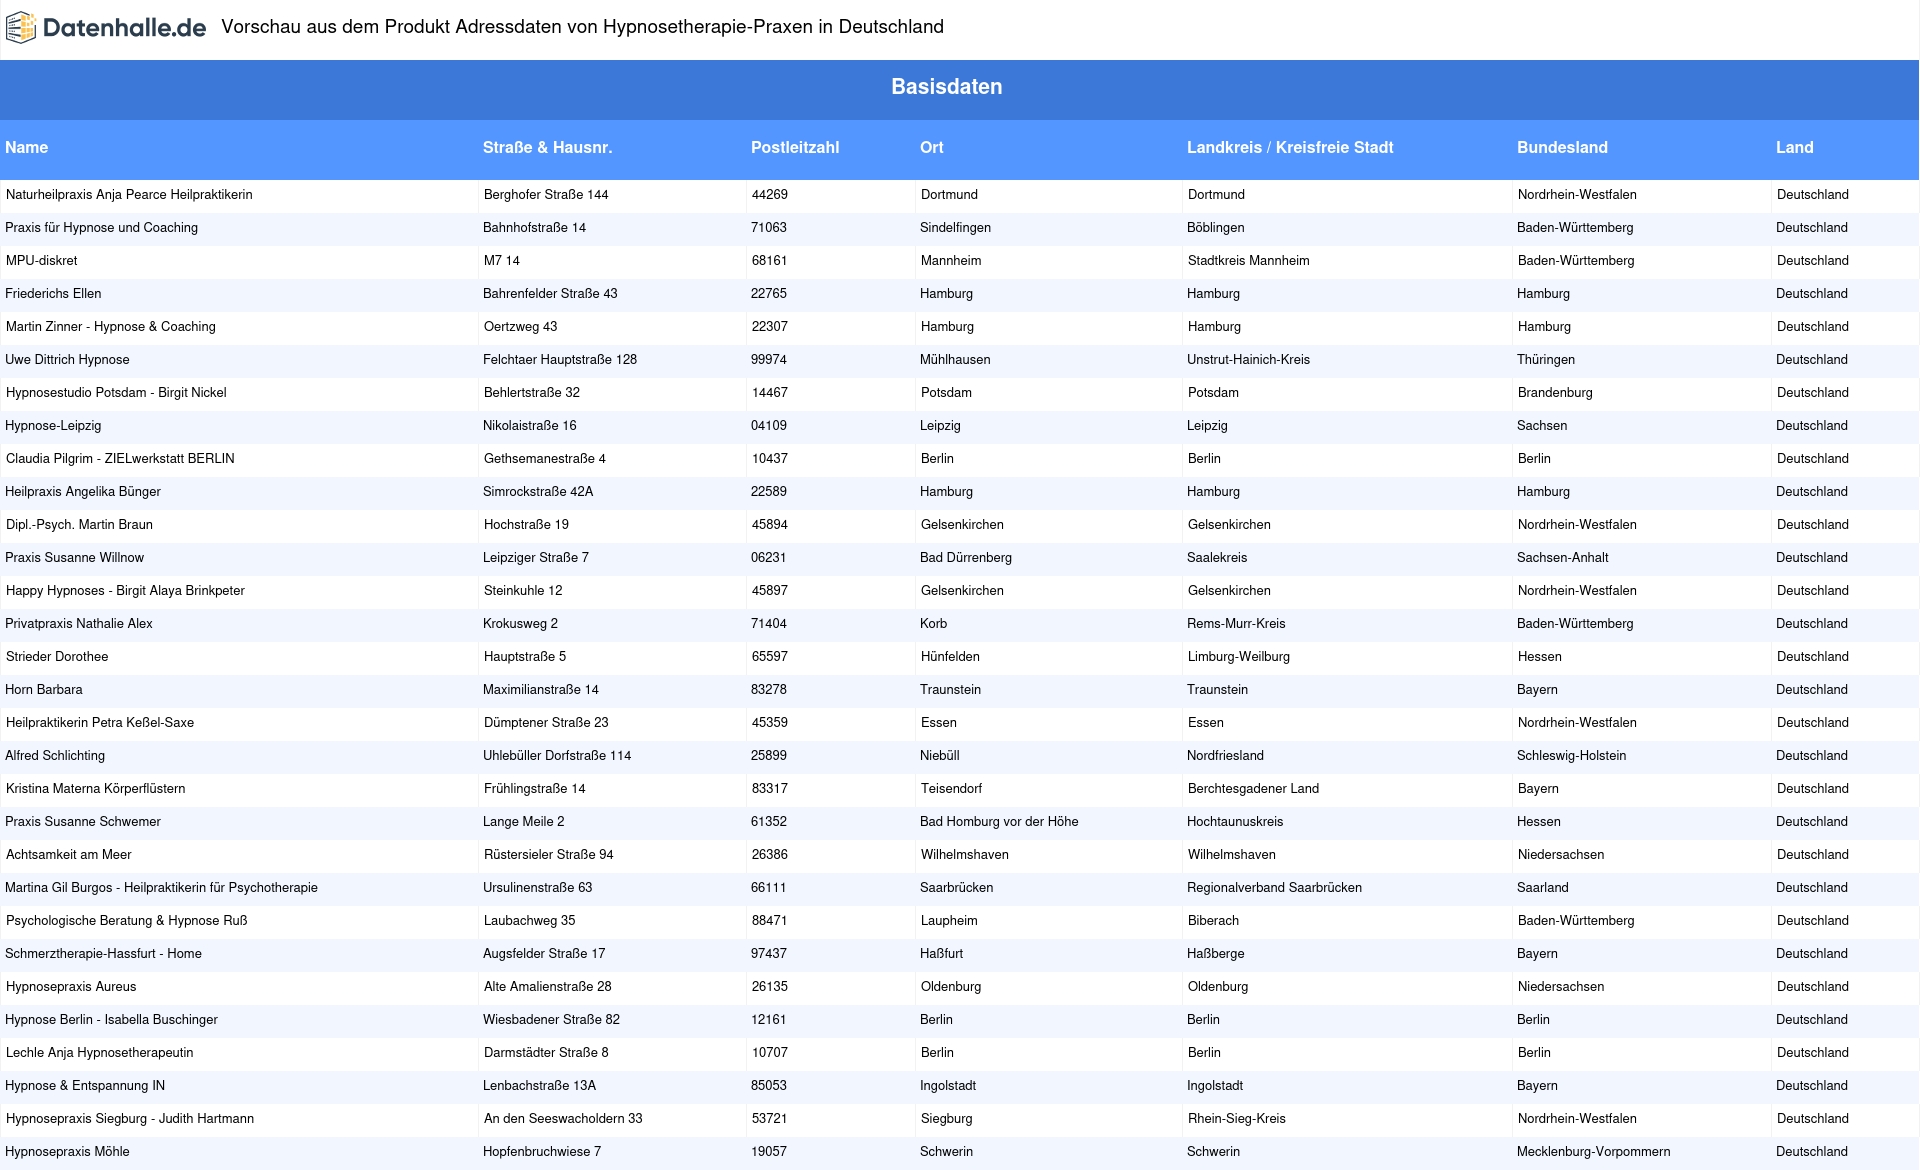Select postal code 19057
The image size is (1920, 1170).
[x=769, y=1152]
